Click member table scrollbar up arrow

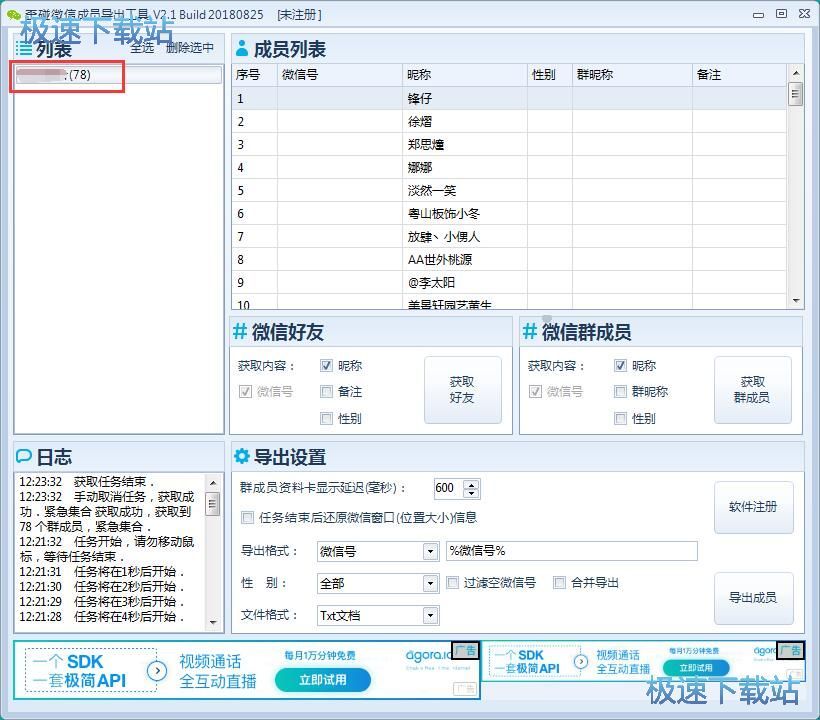[795, 73]
